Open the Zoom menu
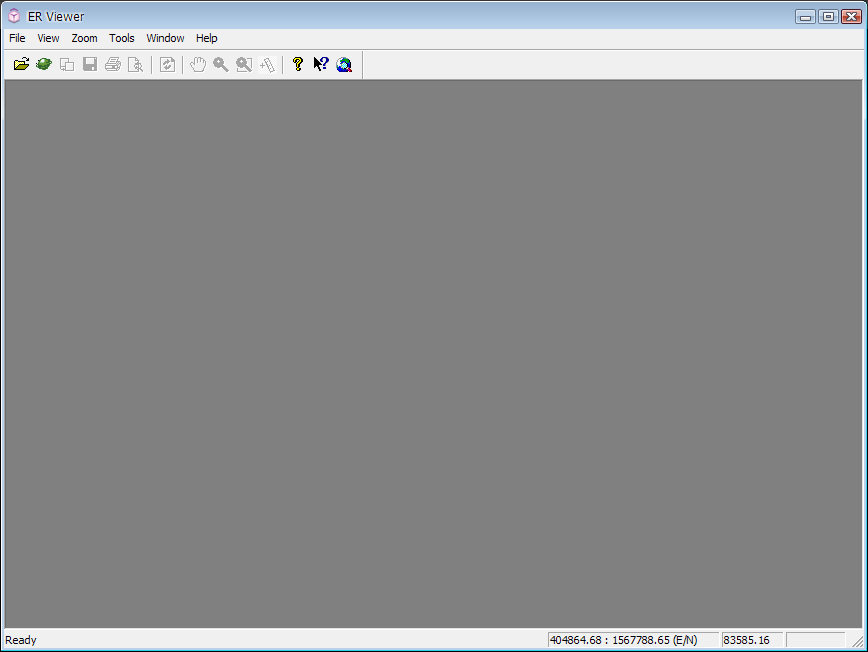Image resolution: width=868 pixels, height=652 pixels. coord(84,38)
